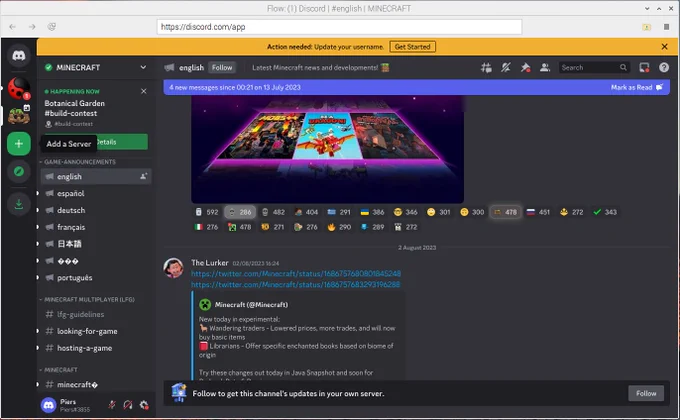This screenshot has height=420, width=680.
Task: Select the Minecraft server icon in sidebar
Action: tap(19, 115)
